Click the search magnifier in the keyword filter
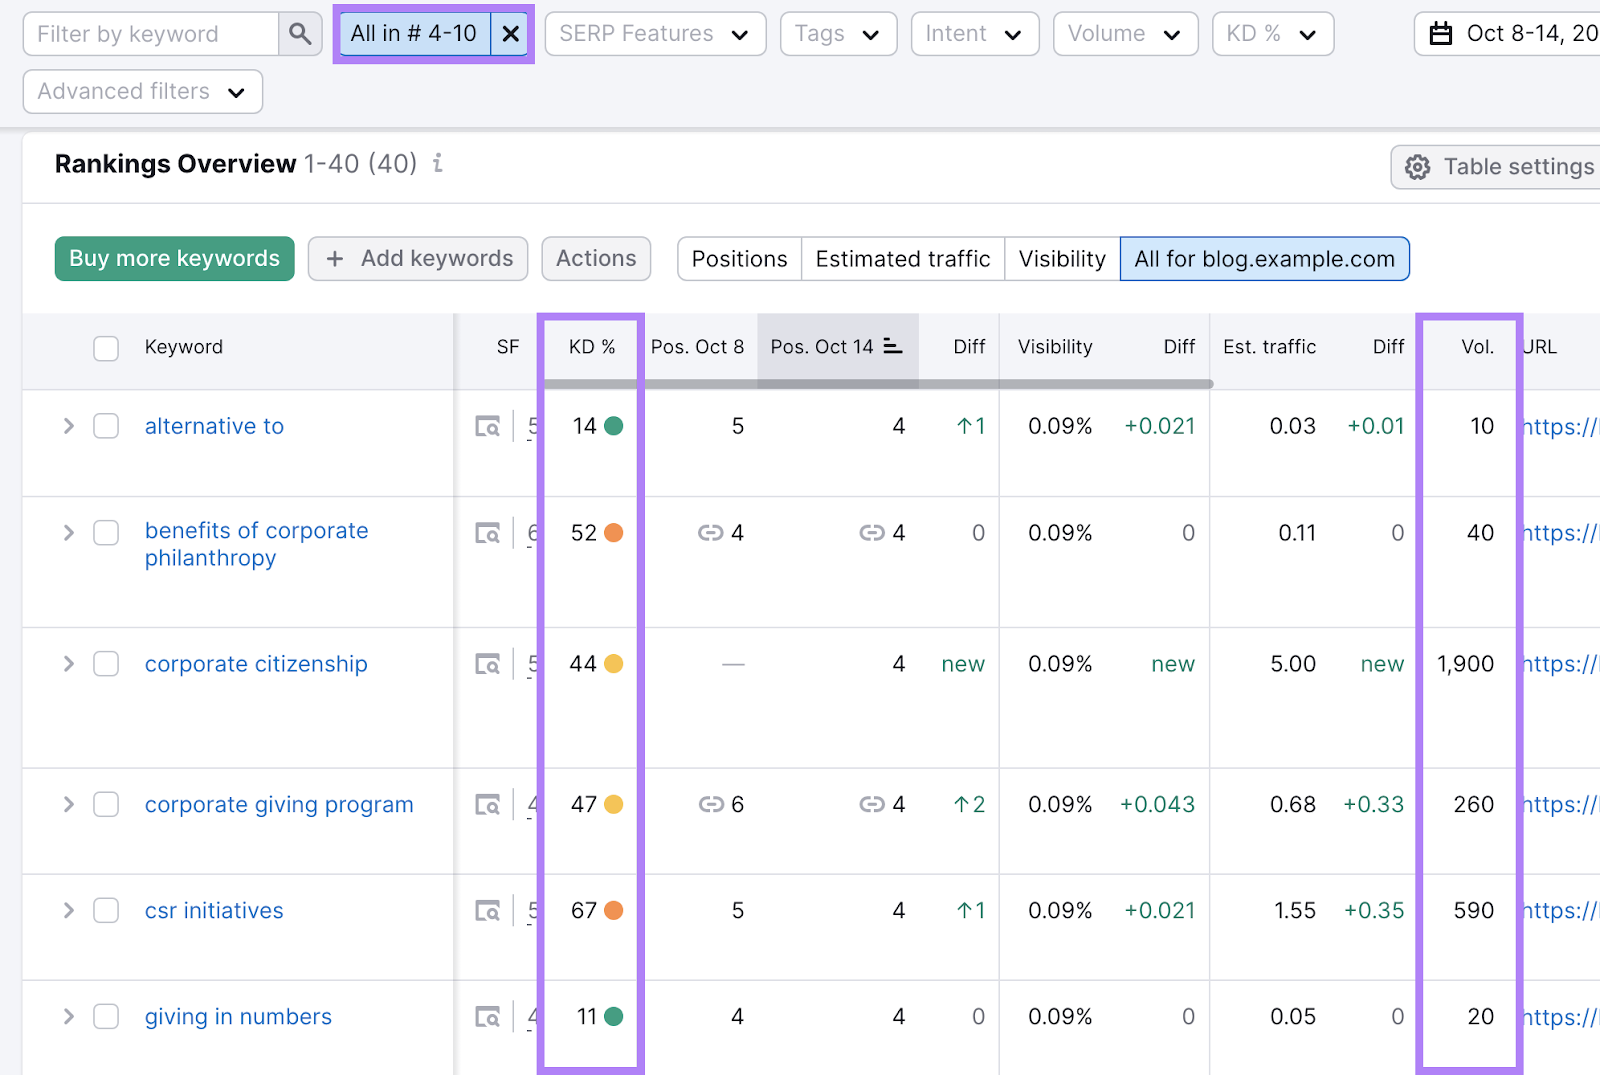The image size is (1600, 1075). [x=299, y=33]
